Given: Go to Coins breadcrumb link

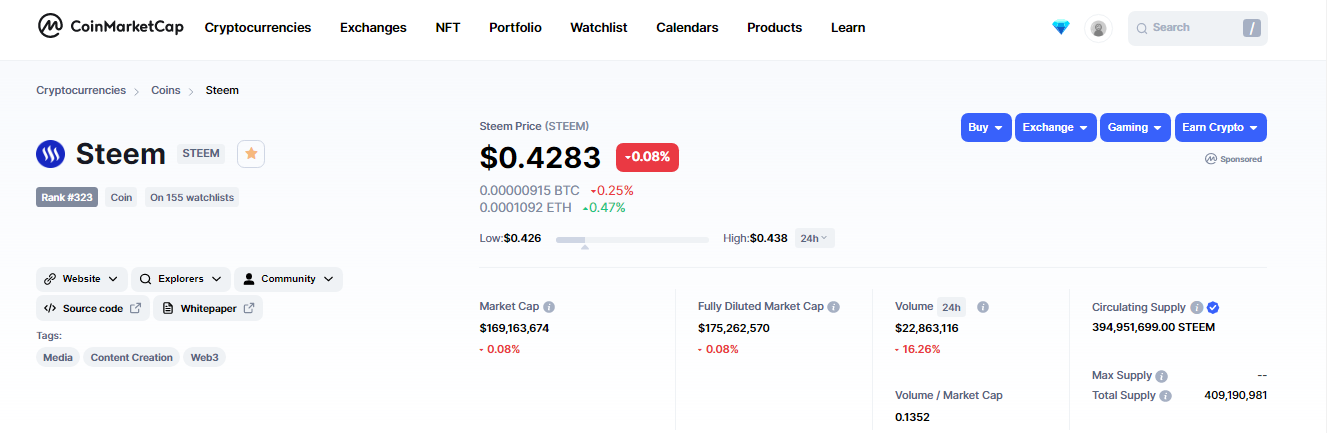Looking at the screenshot, I should click(166, 90).
